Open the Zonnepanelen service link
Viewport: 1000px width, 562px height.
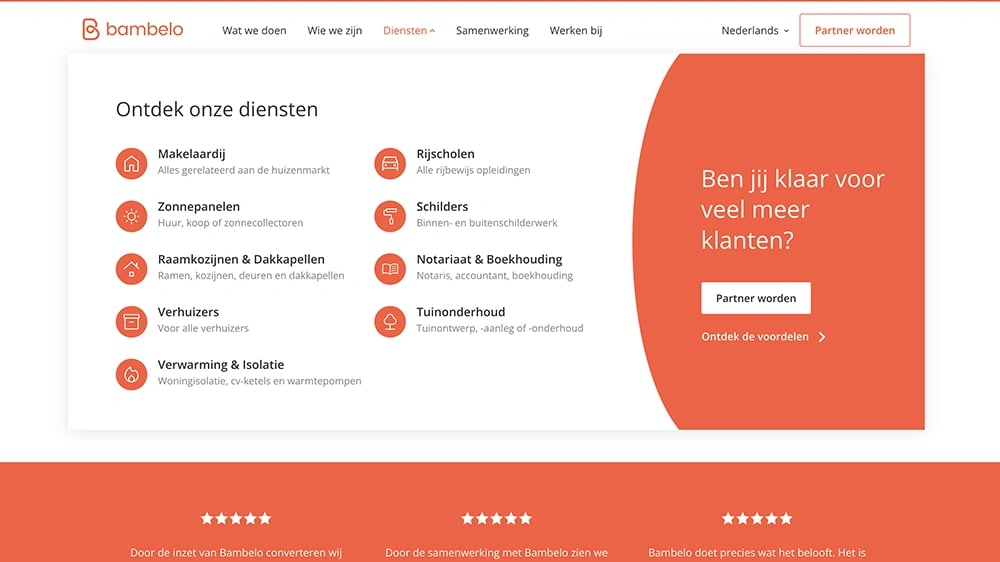[x=198, y=207]
